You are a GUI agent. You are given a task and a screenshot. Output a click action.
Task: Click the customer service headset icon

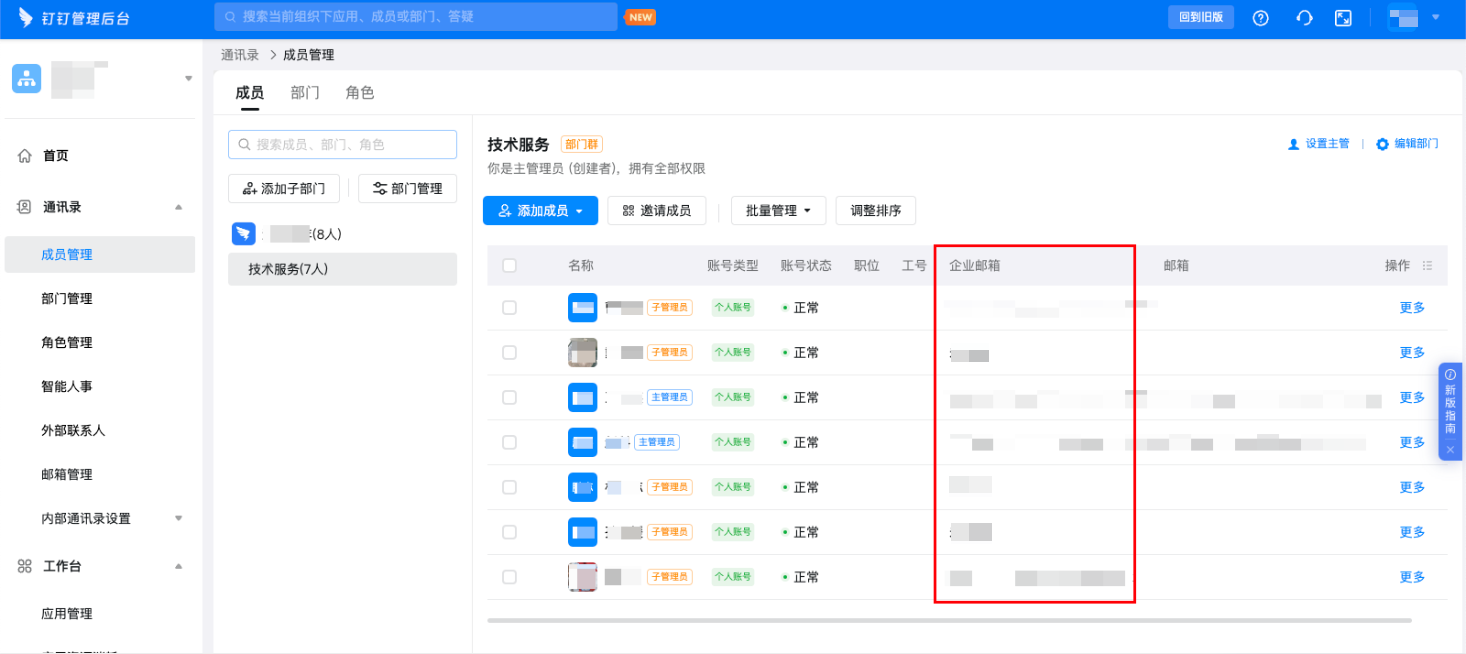pos(1304,18)
